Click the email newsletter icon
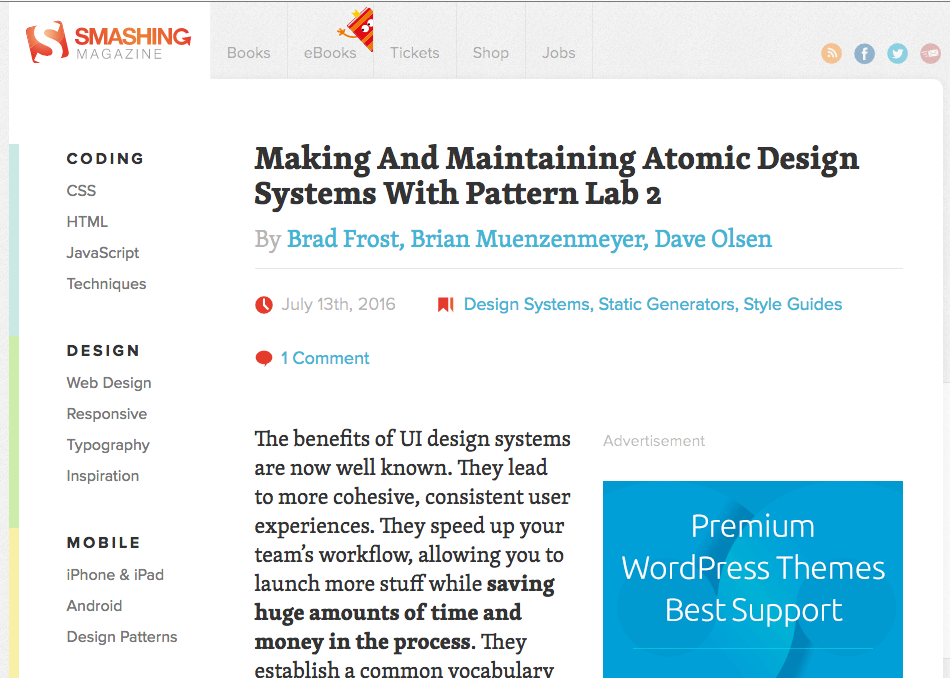950x678 pixels. tap(930, 53)
